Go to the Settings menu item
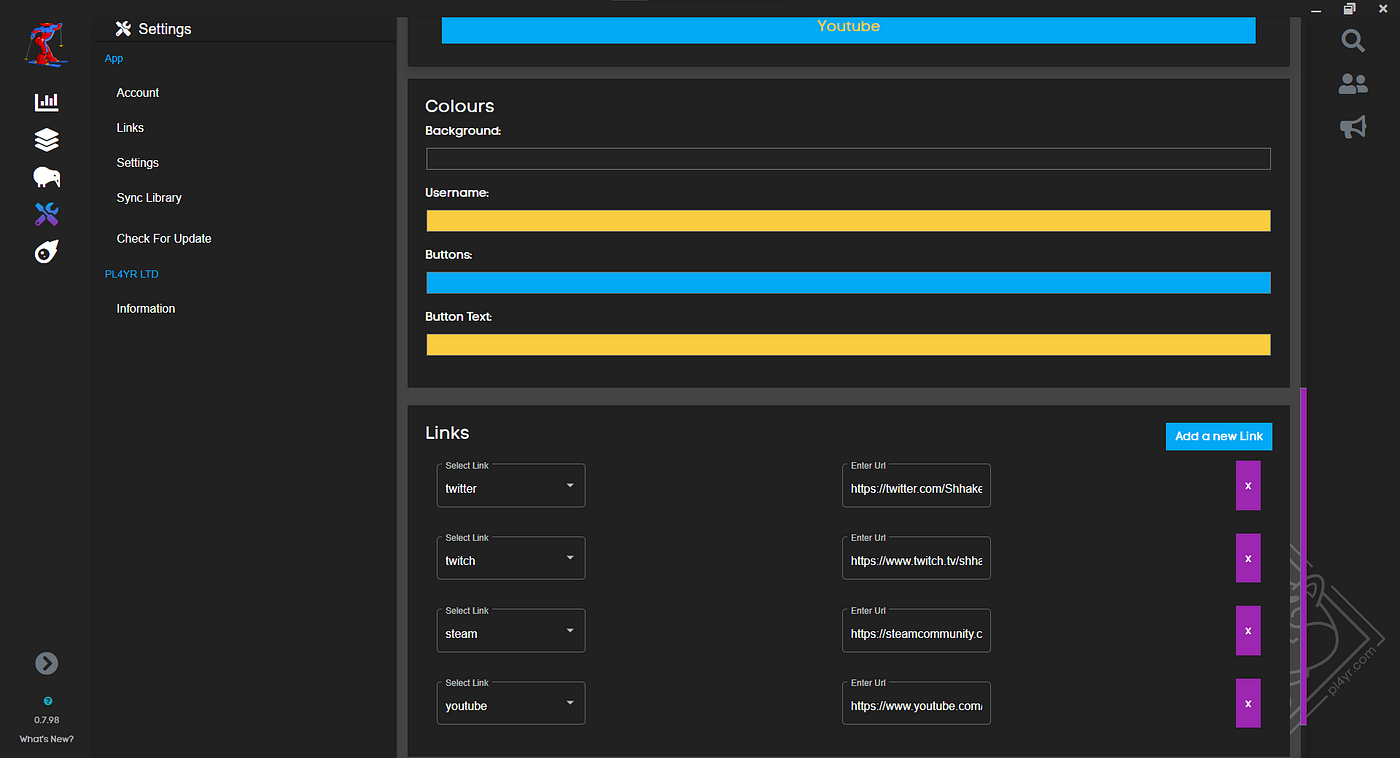This screenshot has height=758, width=1400. click(x=138, y=163)
